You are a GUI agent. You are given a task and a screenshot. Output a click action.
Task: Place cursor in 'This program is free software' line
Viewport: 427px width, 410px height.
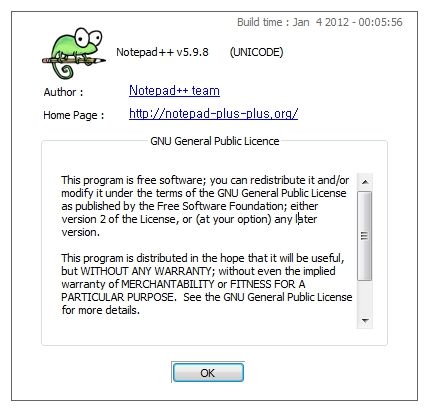coord(205,180)
